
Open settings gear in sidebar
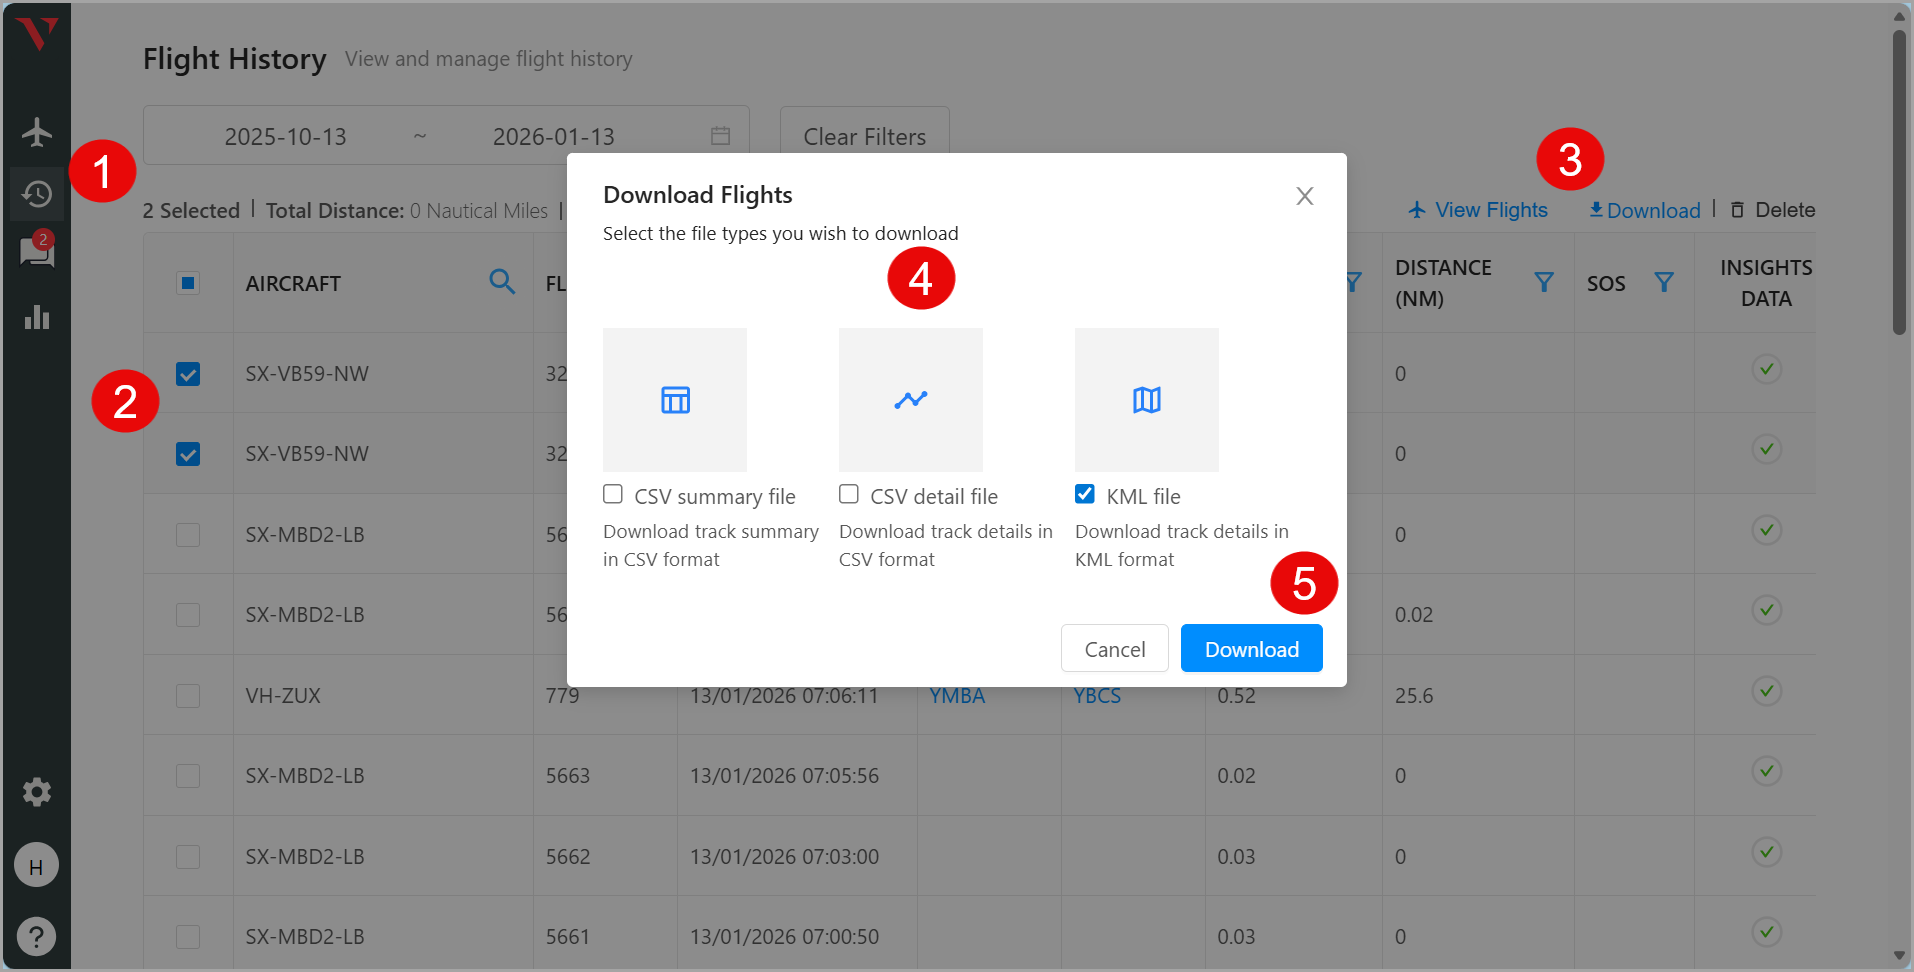click(x=37, y=792)
